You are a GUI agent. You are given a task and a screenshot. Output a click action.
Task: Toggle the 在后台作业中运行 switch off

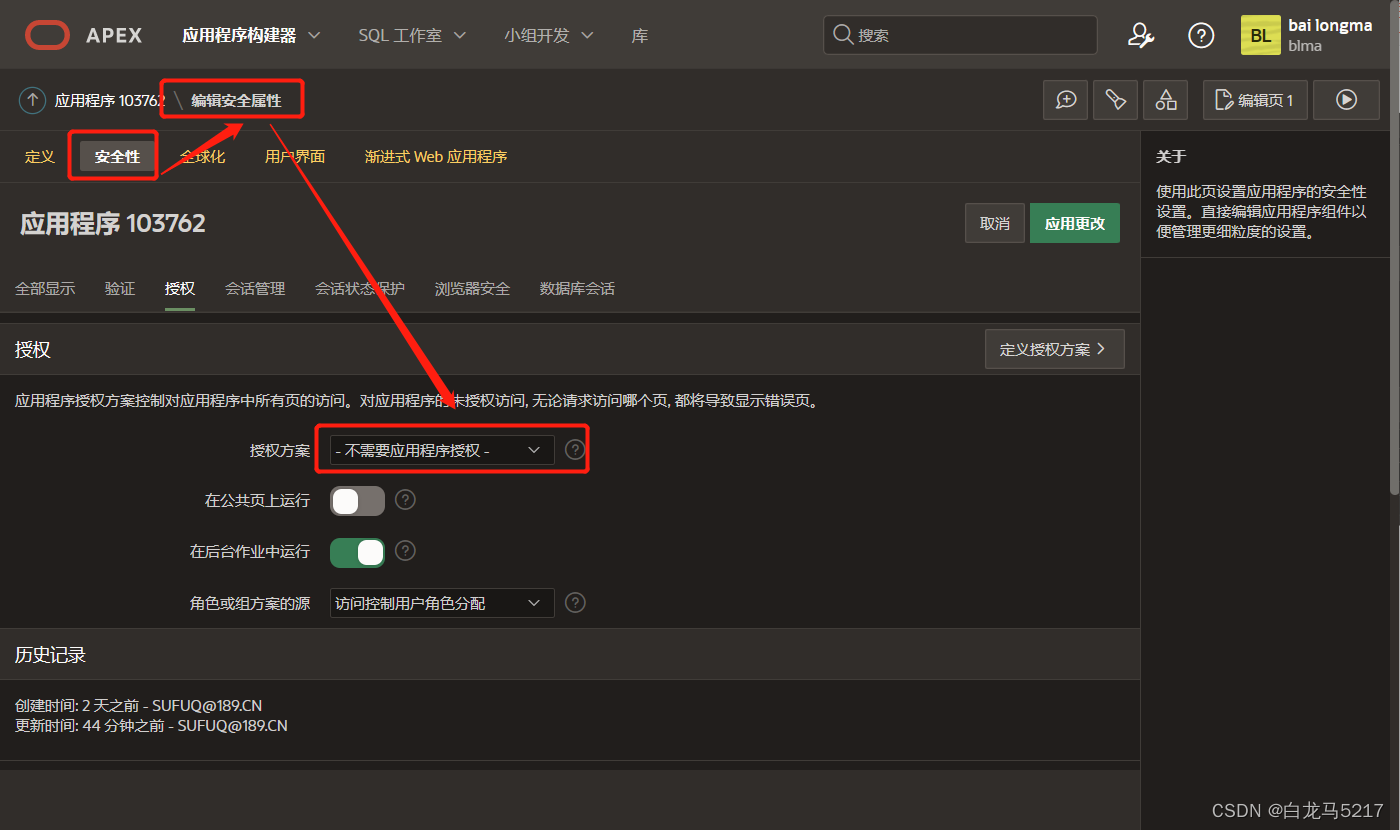(357, 551)
